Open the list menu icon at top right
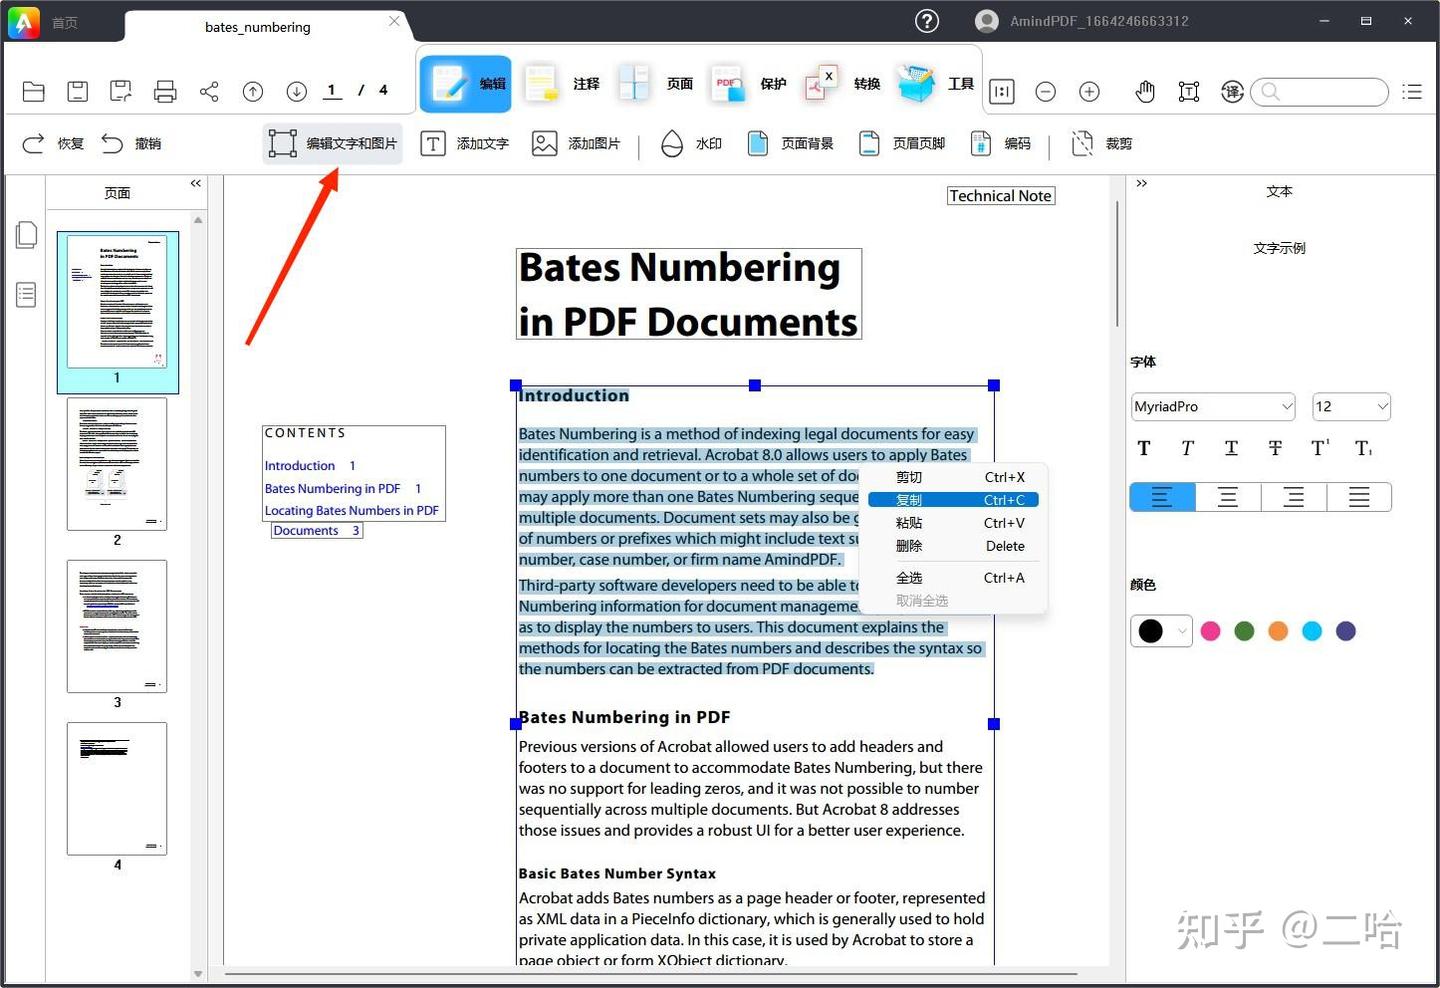The width and height of the screenshot is (1440, 988). tap(1412, 92)
